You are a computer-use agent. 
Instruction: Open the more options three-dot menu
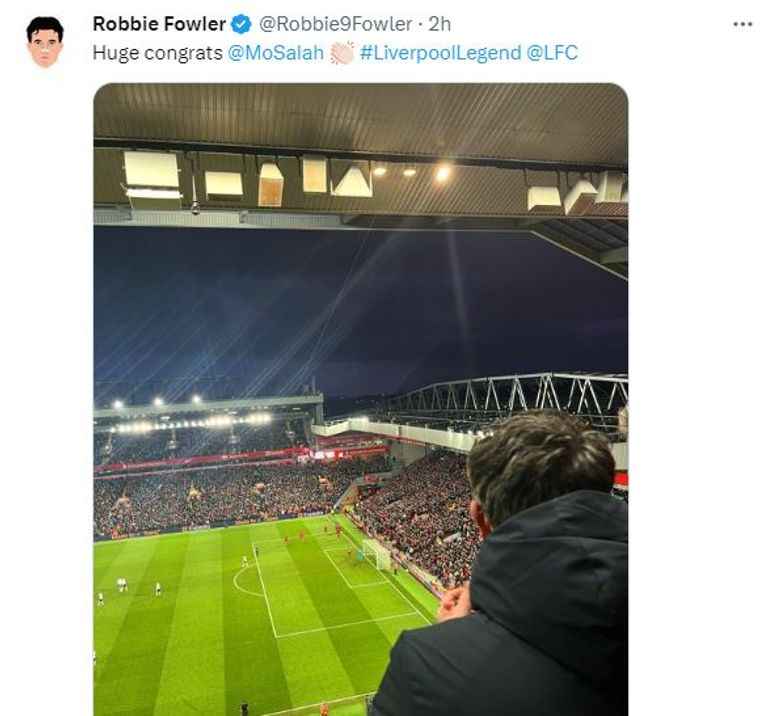742,24
